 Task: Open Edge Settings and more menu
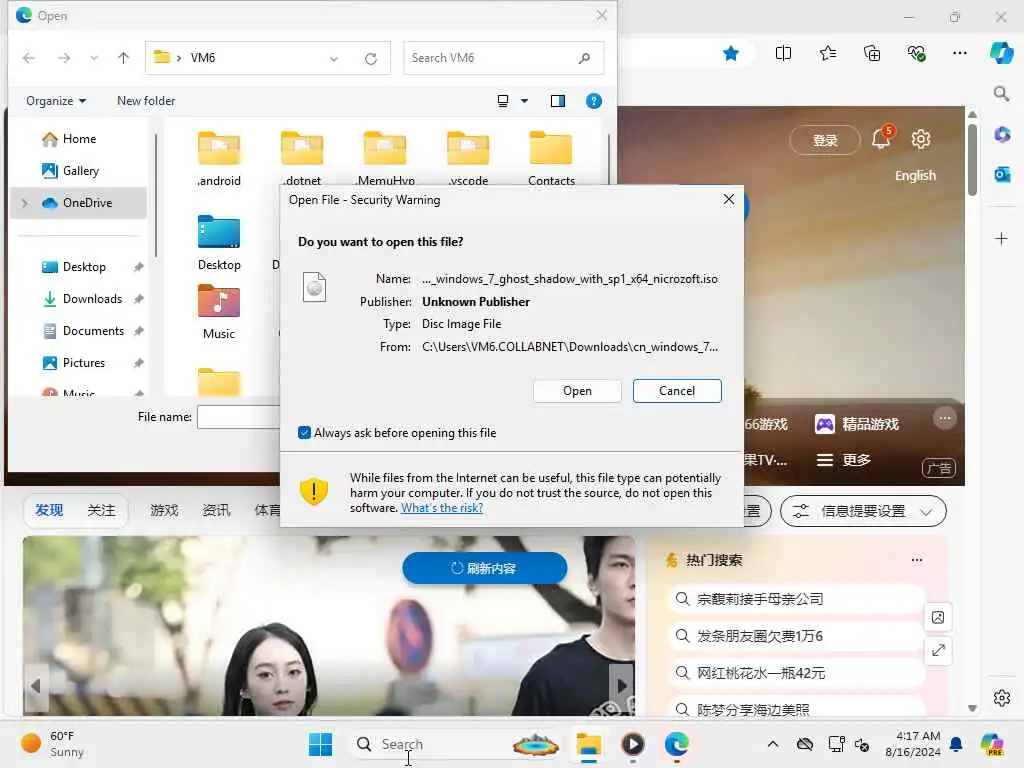(x=959, y=53)
